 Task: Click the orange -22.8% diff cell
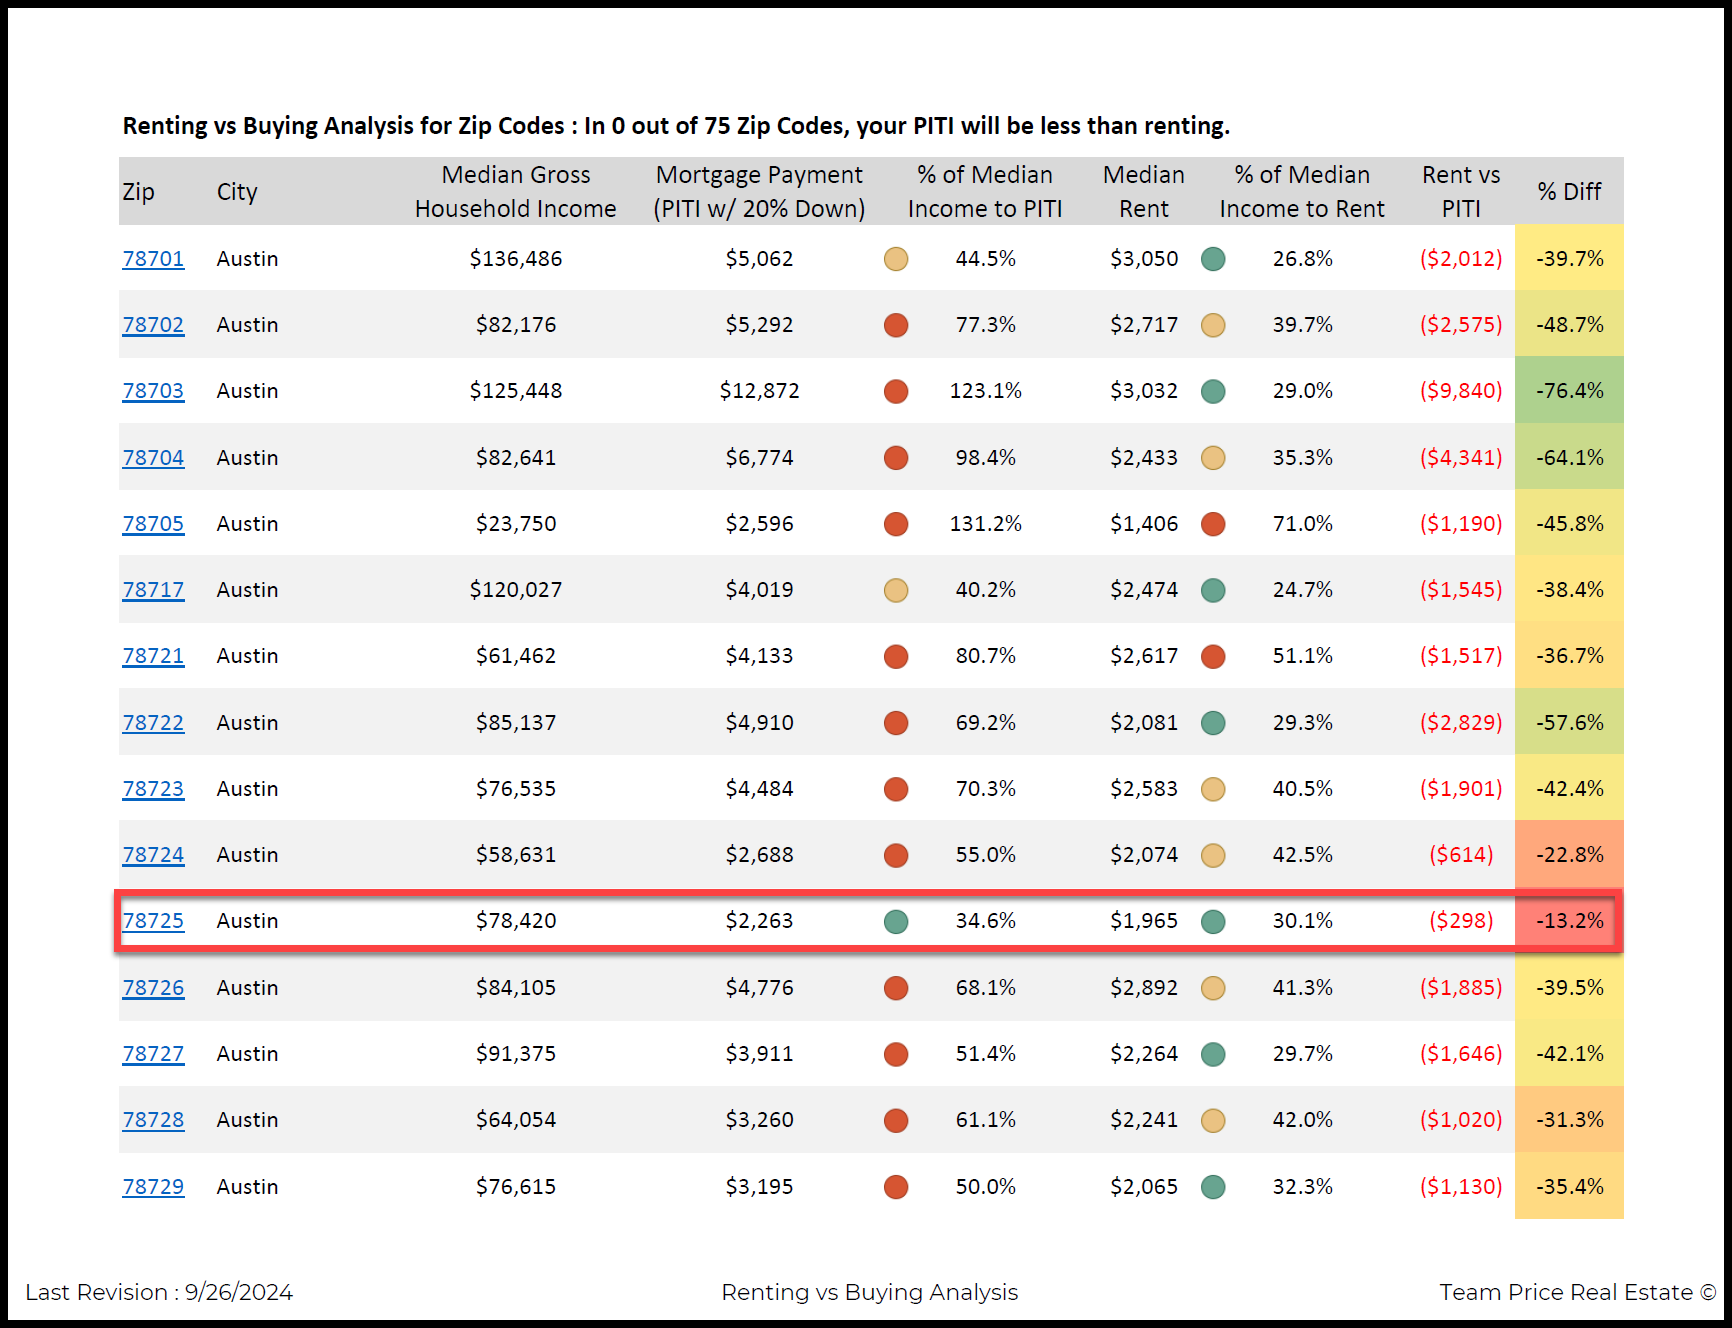tap(1569, 855)
